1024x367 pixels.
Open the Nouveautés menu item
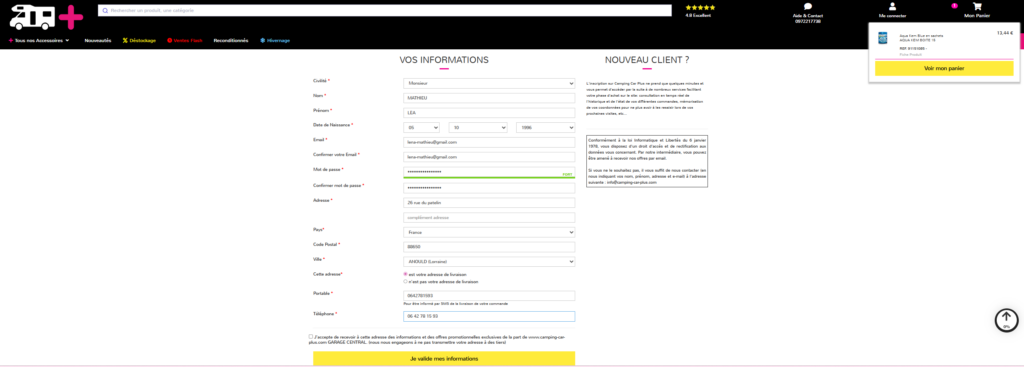point(98,40)
